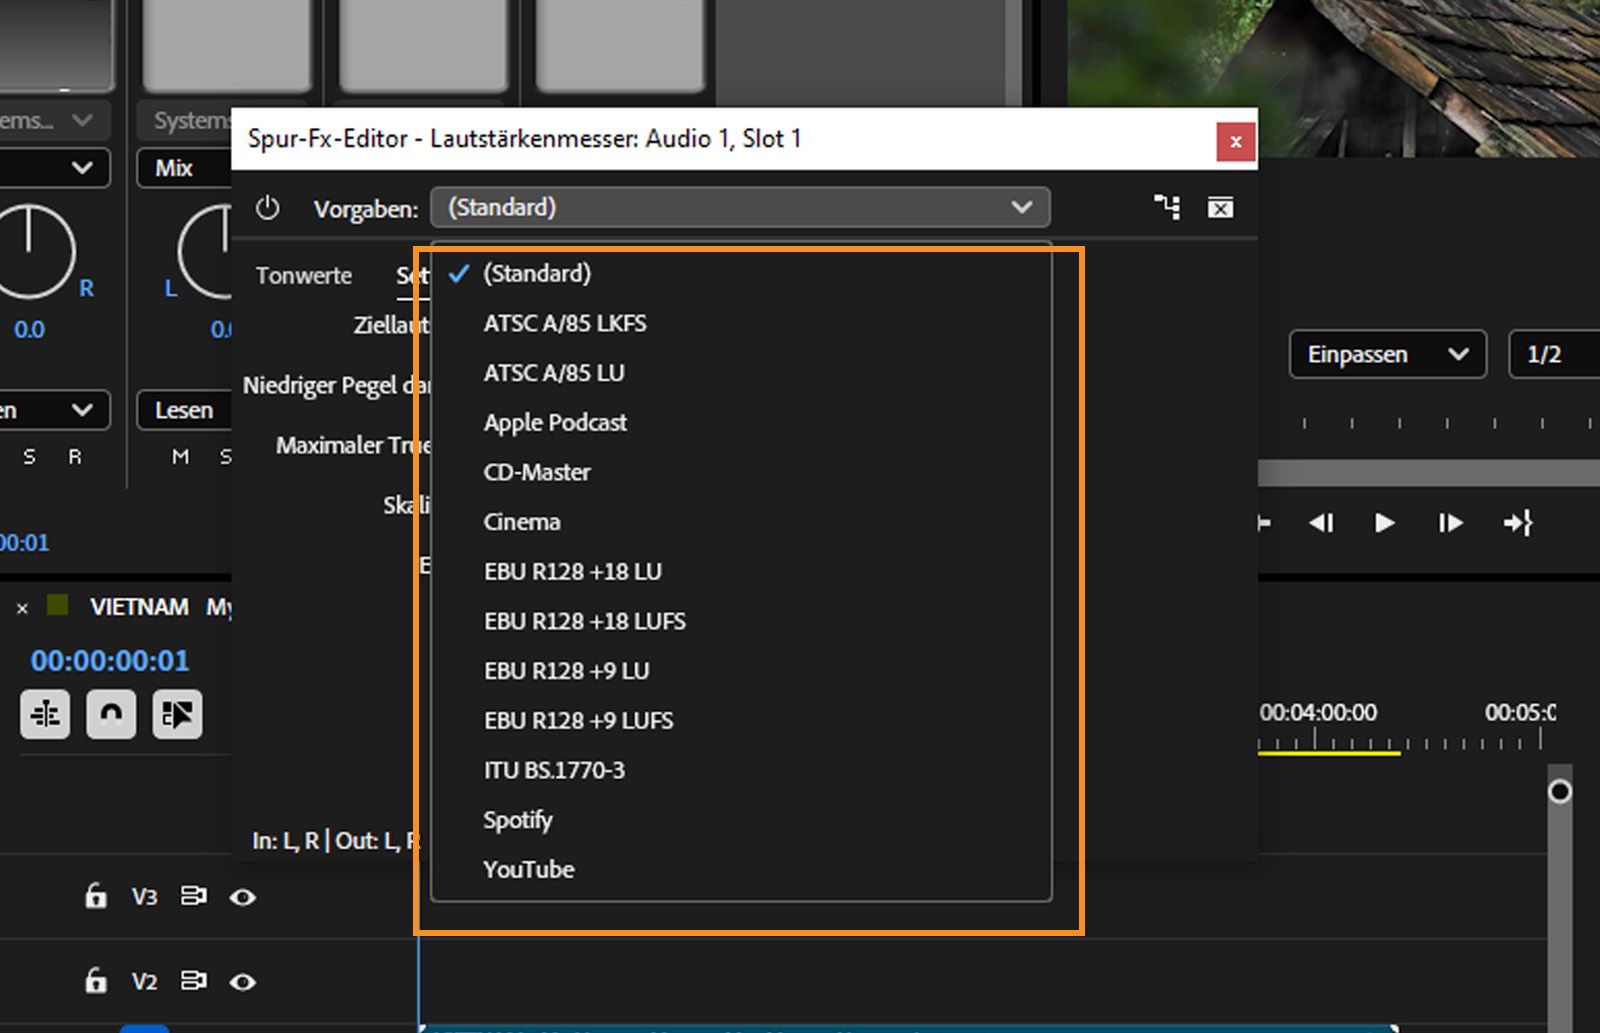
Task: Pick the Apple Podcast preset
Action: 741,423
